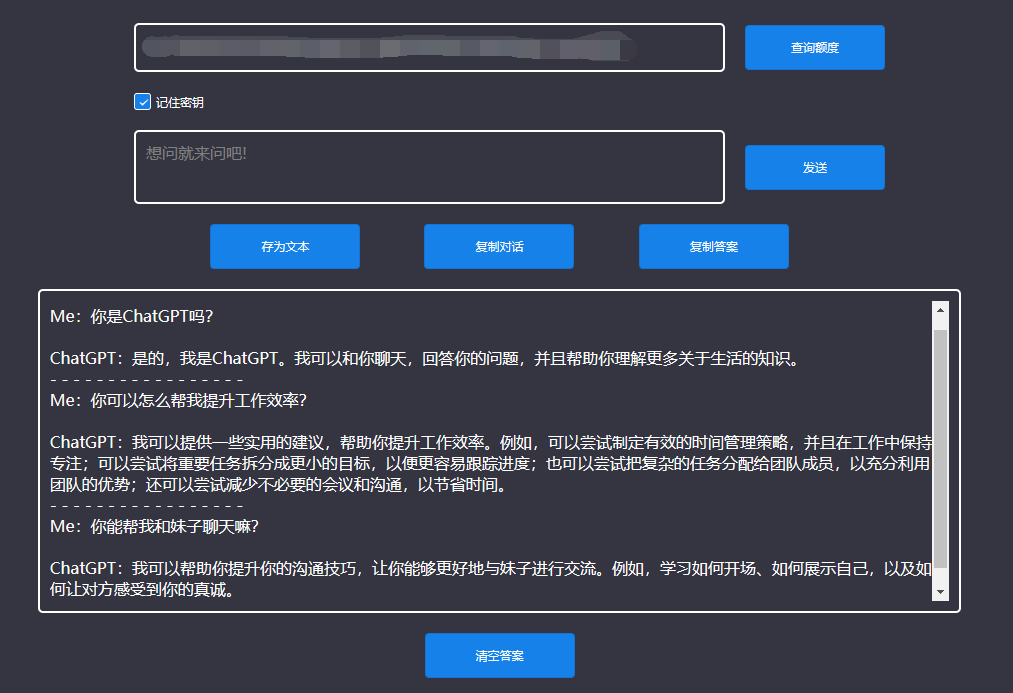The width and height of the screenshot is (1013, 693).
Task: Click the 想问就来问吧 question input box
Action: [x=429, y=167]
